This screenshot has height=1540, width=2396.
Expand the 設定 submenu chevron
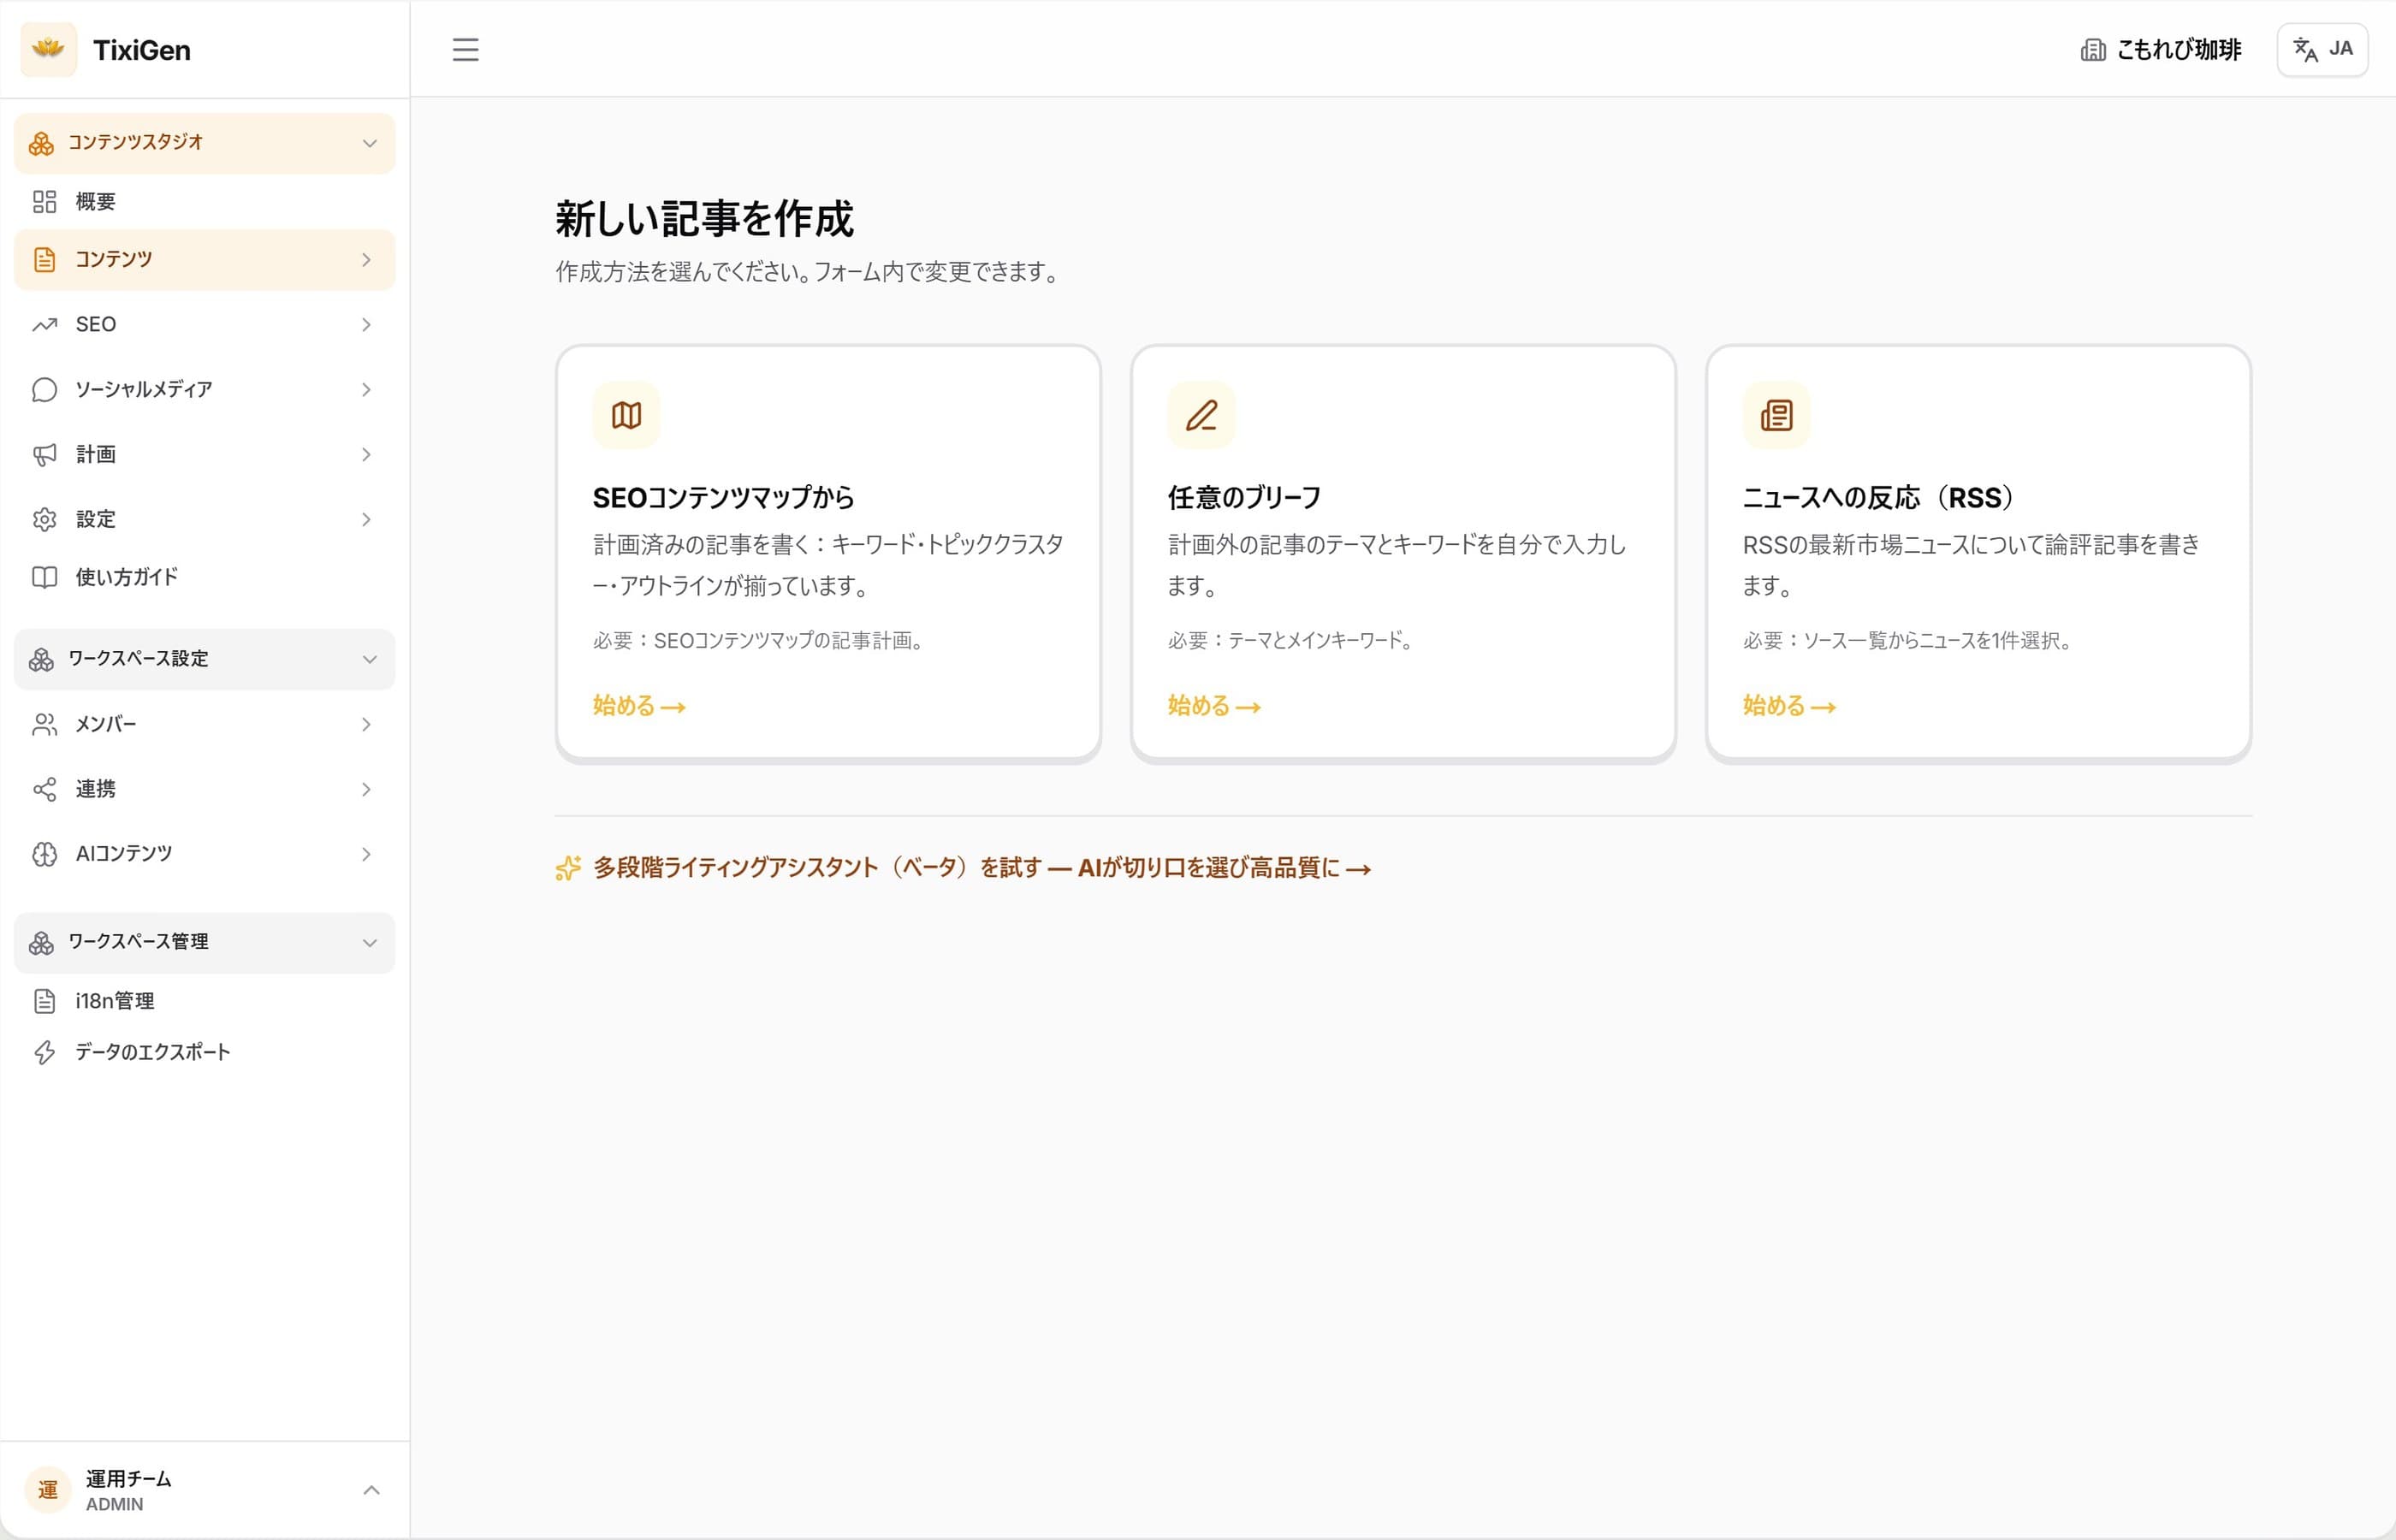pyautogui.click(x=366, y=520)
